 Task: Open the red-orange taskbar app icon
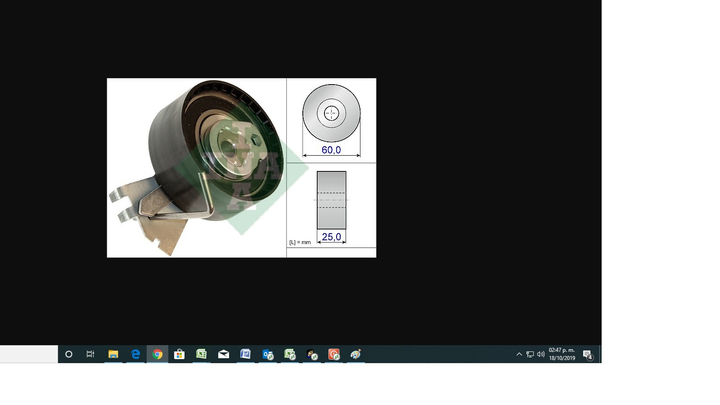coord(334,354)
